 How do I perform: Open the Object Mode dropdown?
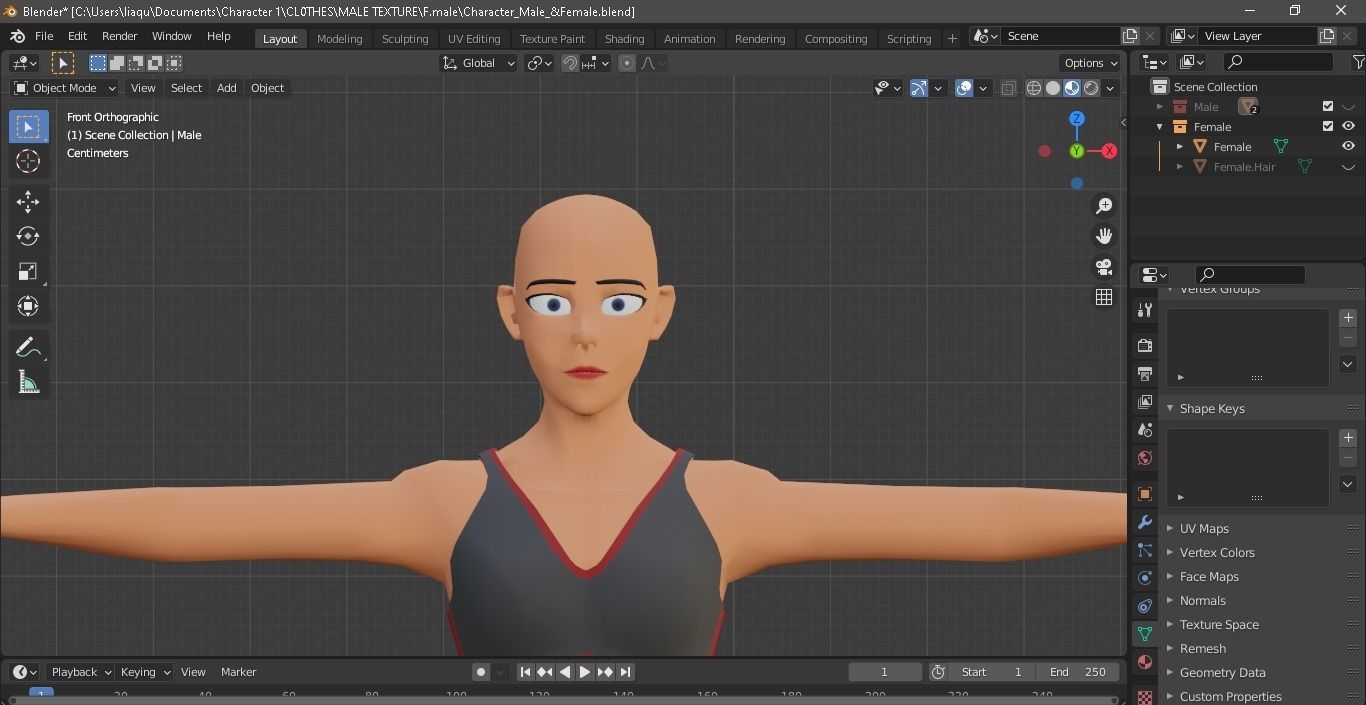[x=65, y=88]
